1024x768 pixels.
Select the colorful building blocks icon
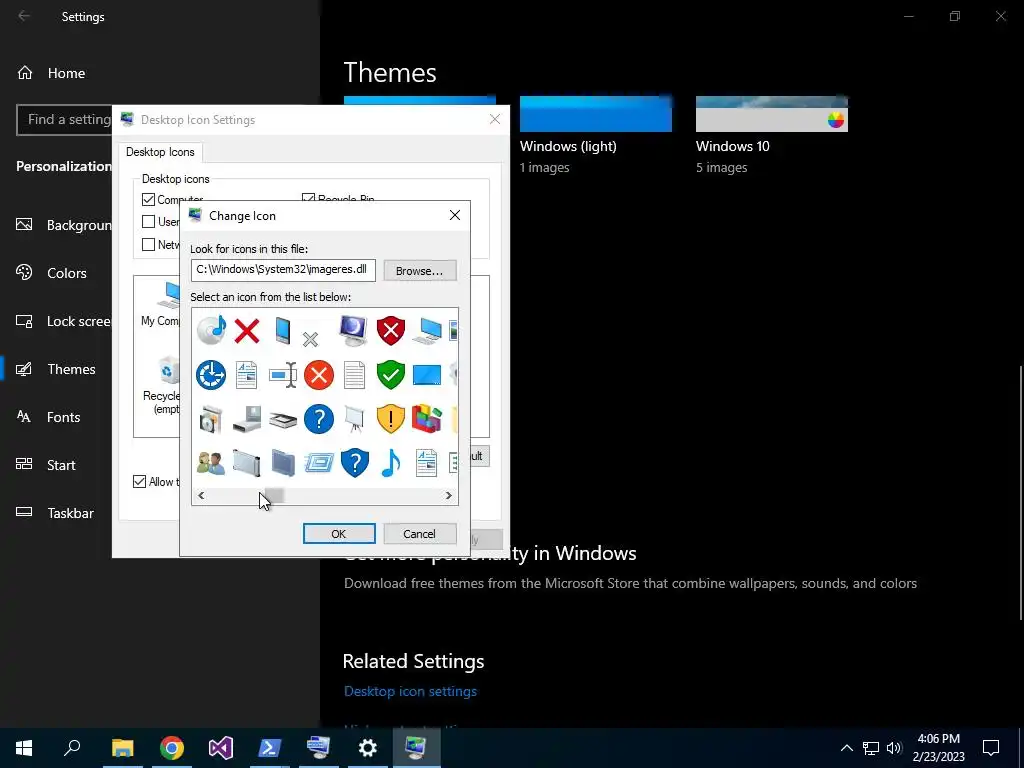[427, 419]
